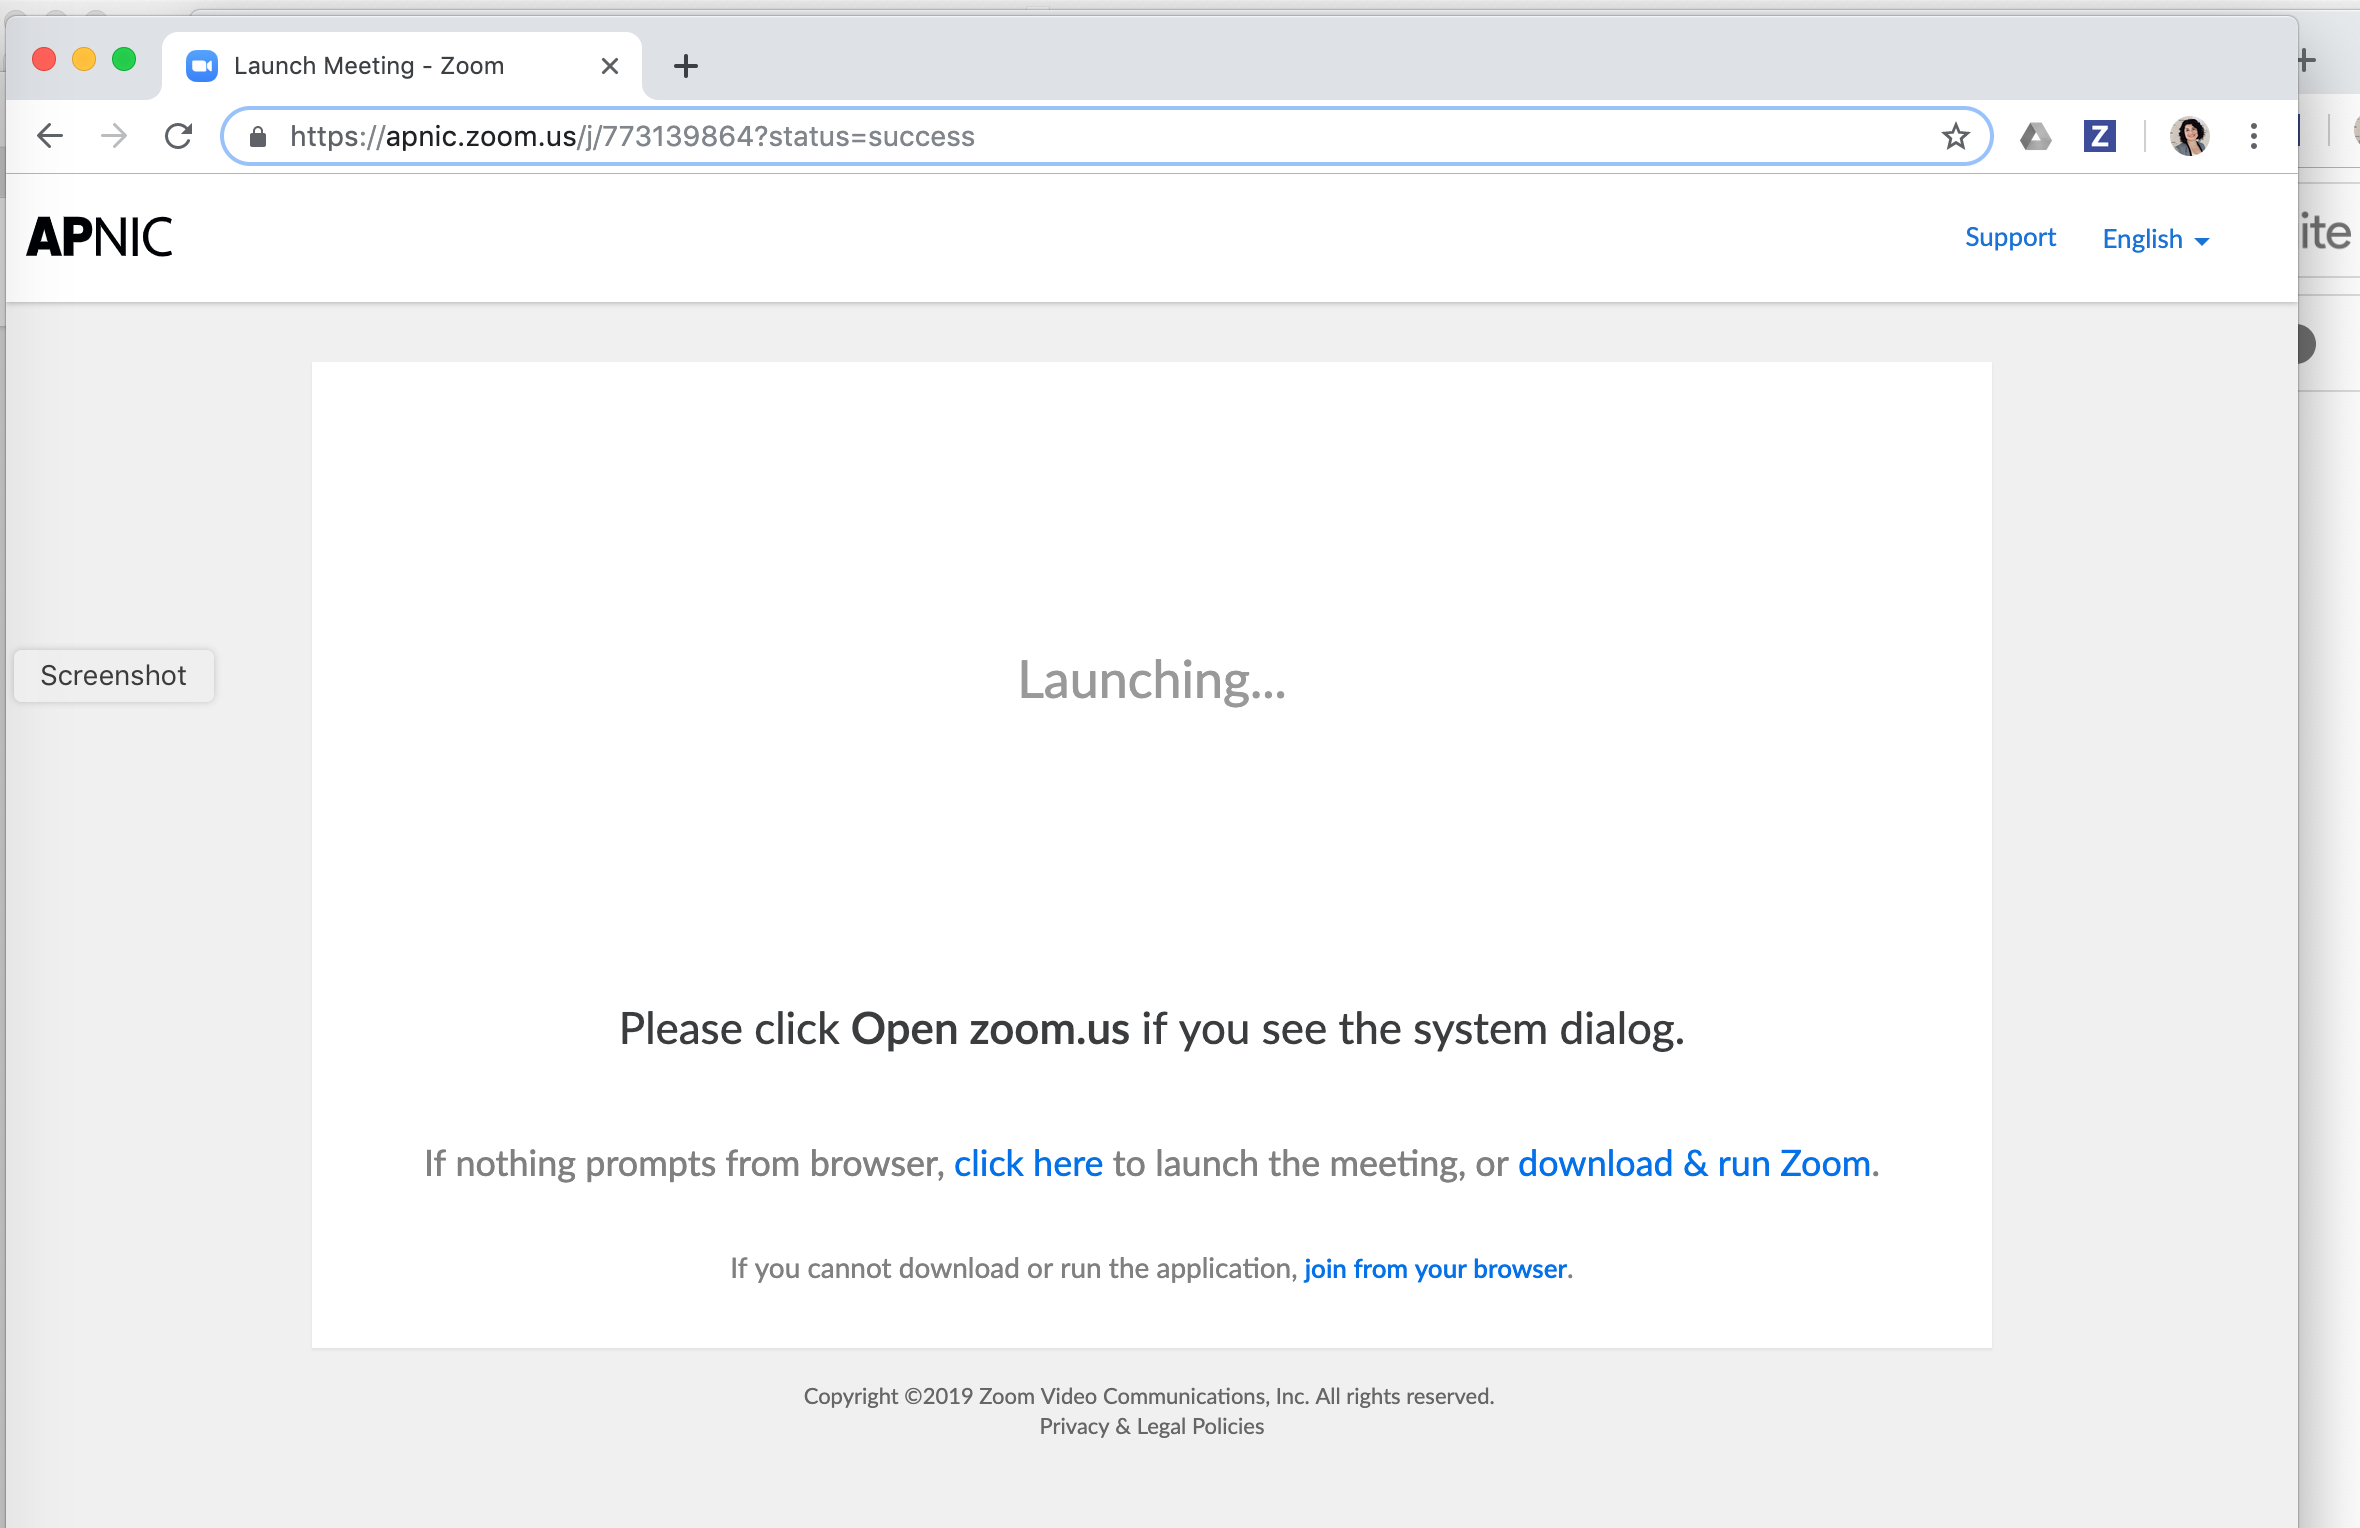Open Chrome three-dot menu

click(x=2253, y=136)
